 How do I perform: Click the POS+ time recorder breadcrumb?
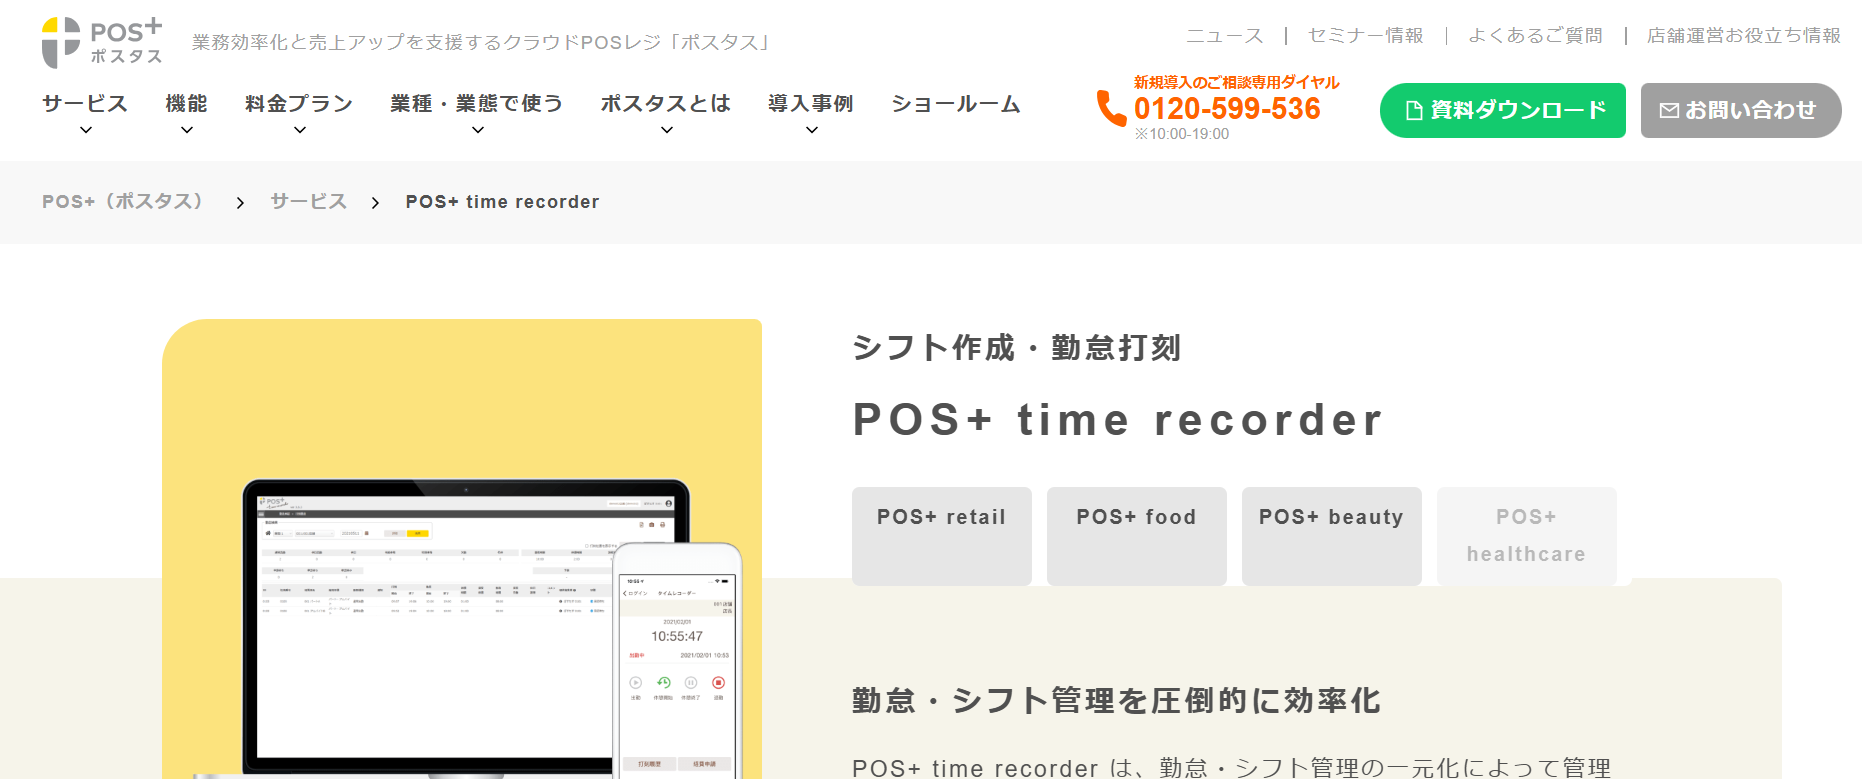[x=502, y=202]
